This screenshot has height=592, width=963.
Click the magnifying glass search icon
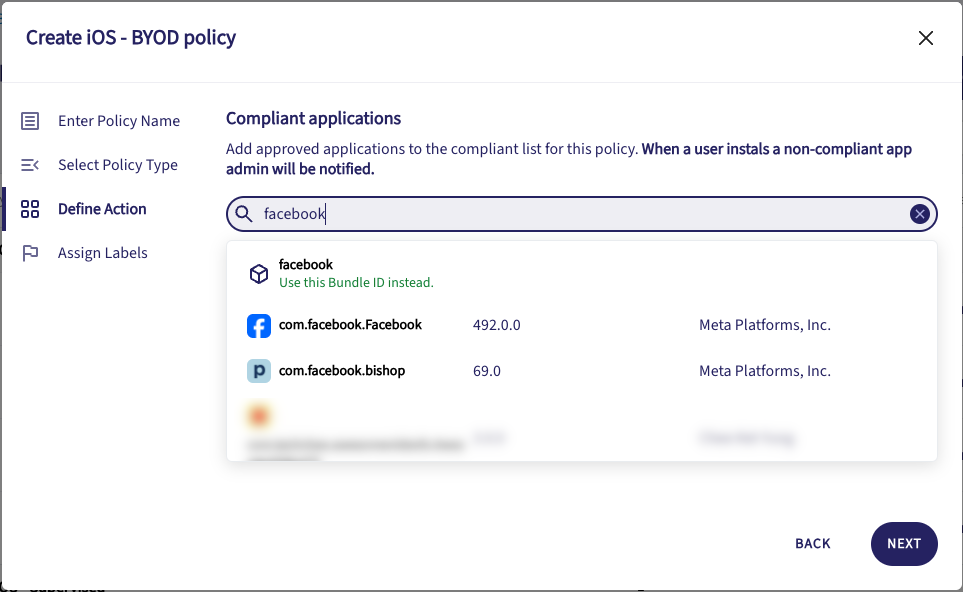click(244, 214)
